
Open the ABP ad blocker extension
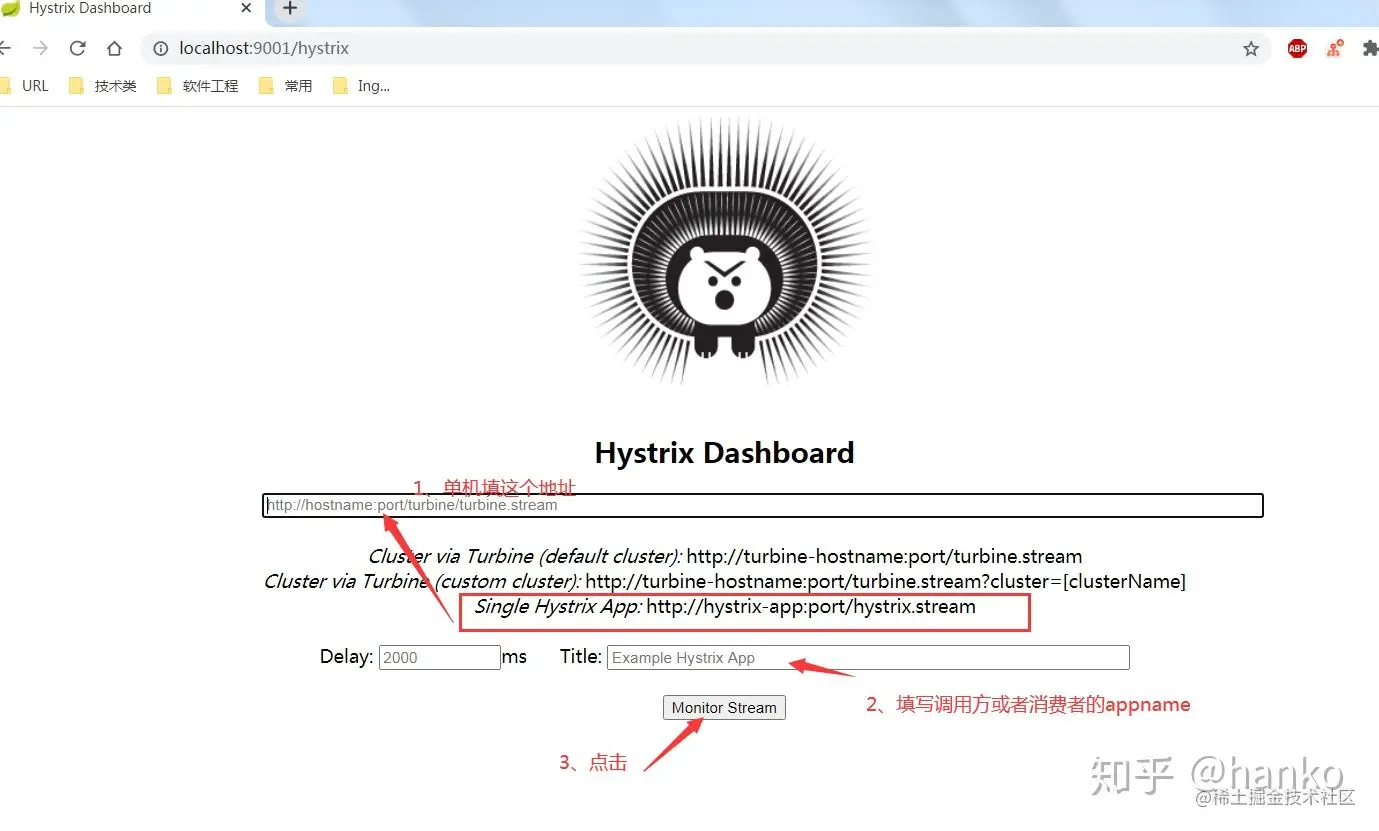(1297, 48)
